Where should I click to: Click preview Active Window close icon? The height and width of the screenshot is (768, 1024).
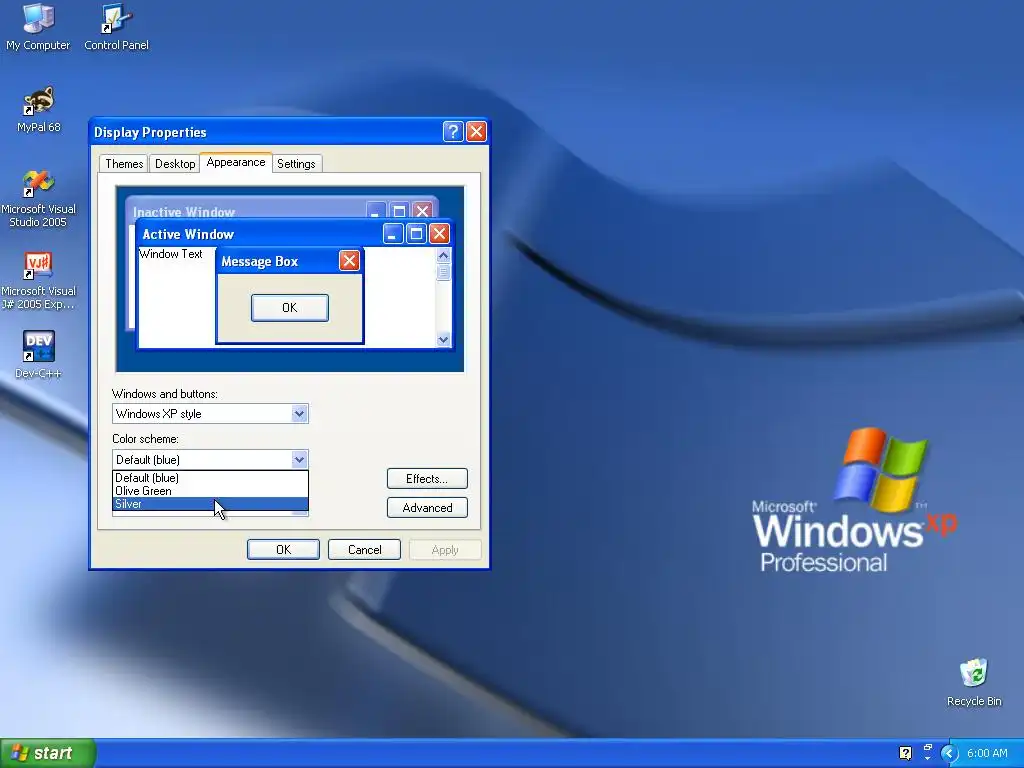440,234
